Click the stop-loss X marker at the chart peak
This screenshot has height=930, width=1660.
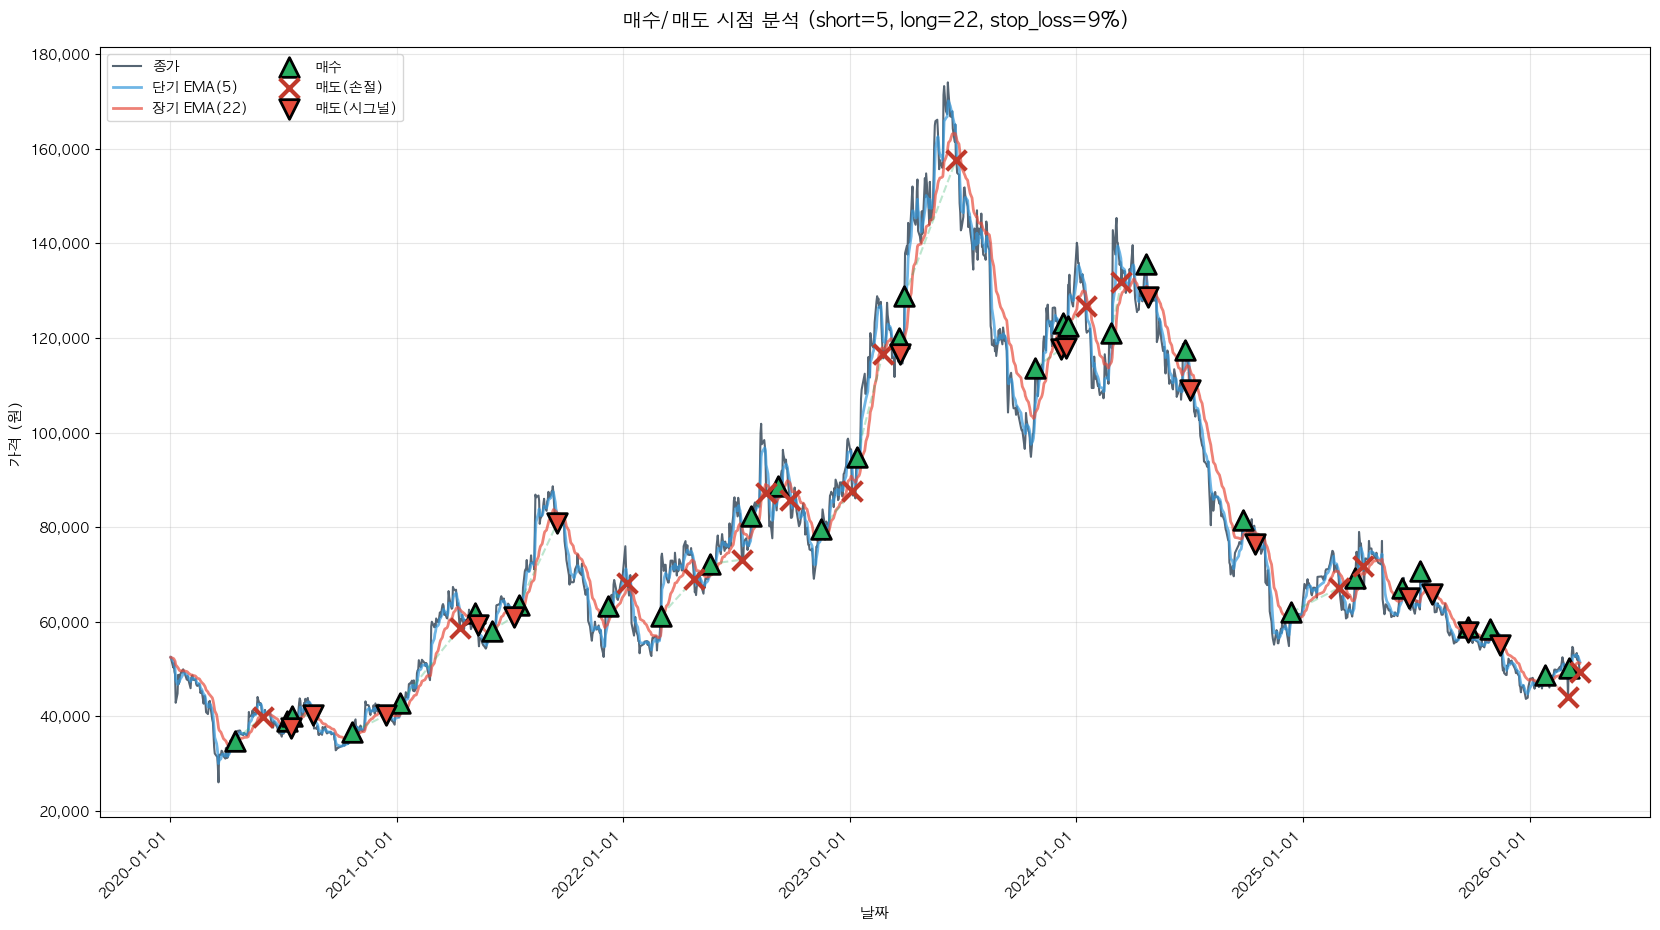point(956,160)
